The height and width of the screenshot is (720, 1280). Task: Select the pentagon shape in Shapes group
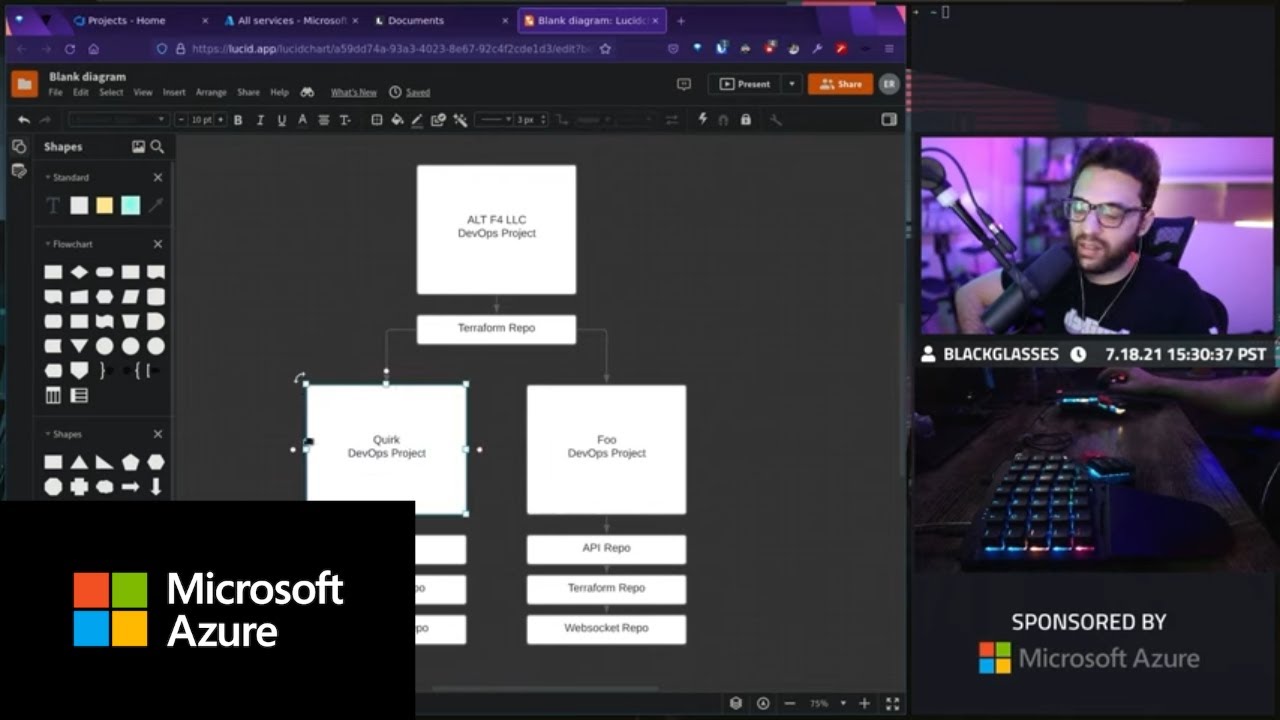(x=131, y=462)
